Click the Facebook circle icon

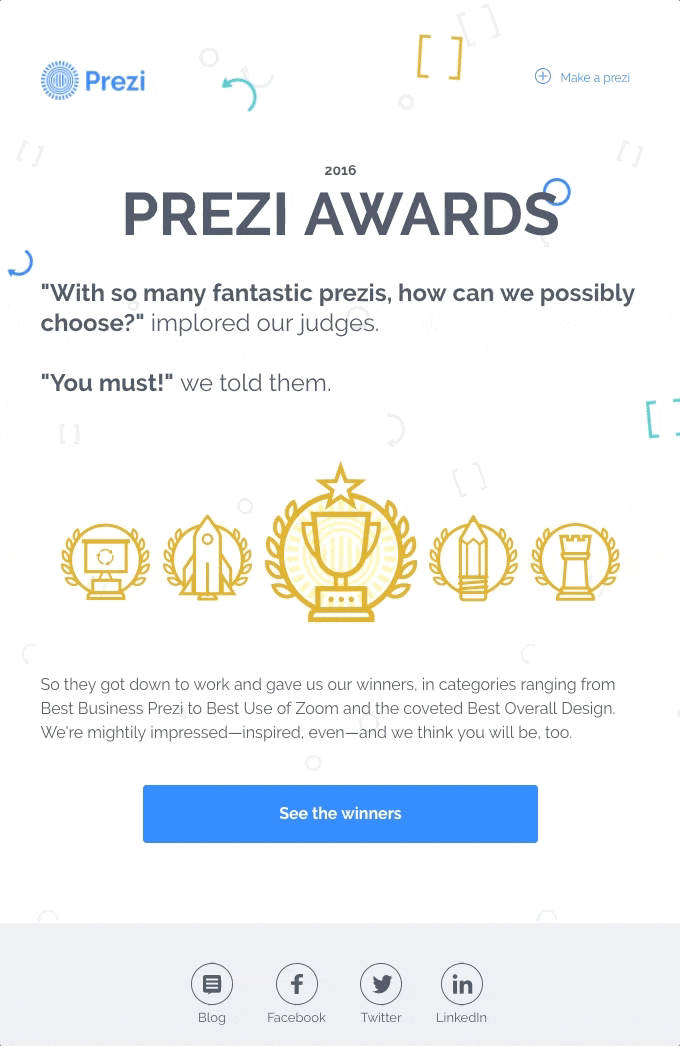pos(296,983)
